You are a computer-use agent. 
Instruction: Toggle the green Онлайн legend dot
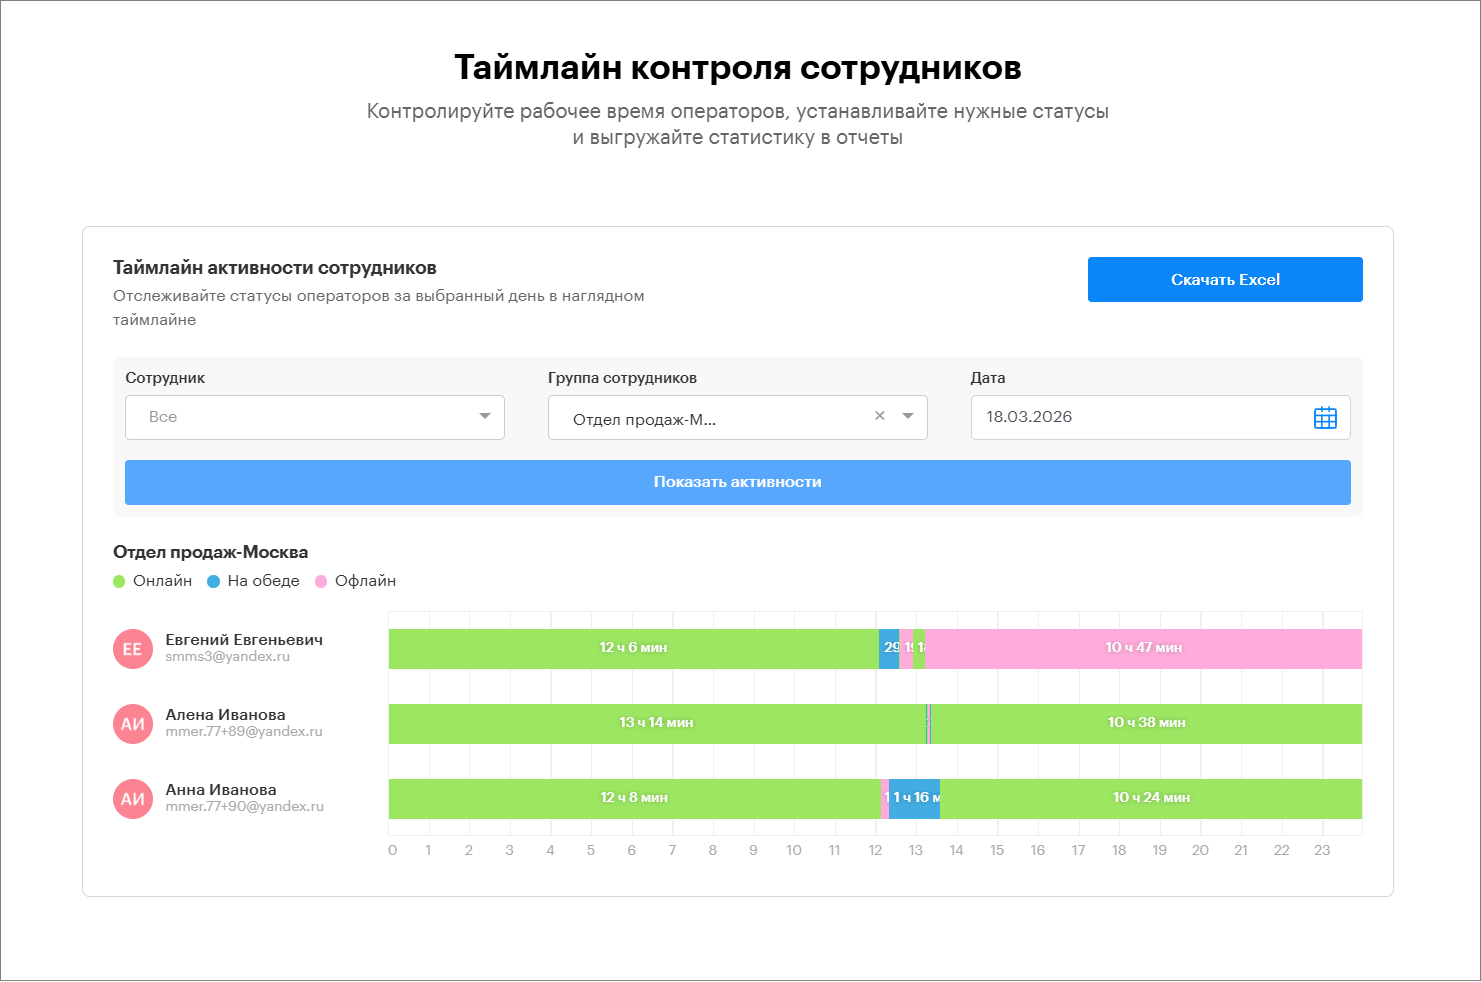(x=119, y=582)
